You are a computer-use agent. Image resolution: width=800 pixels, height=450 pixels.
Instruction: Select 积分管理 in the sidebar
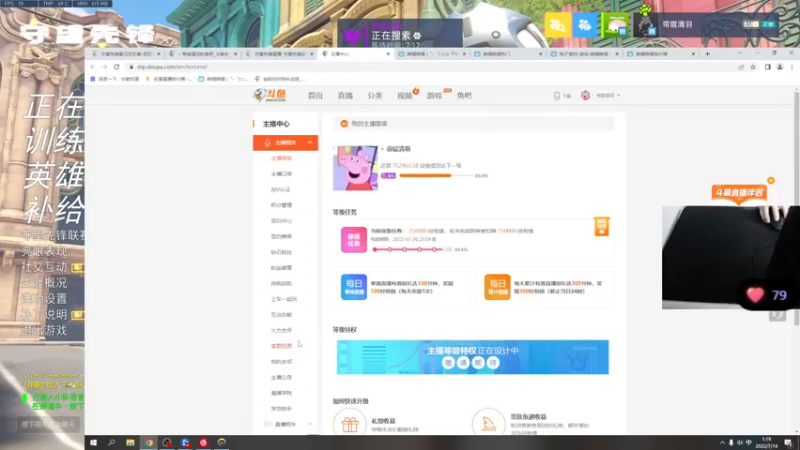281,205
